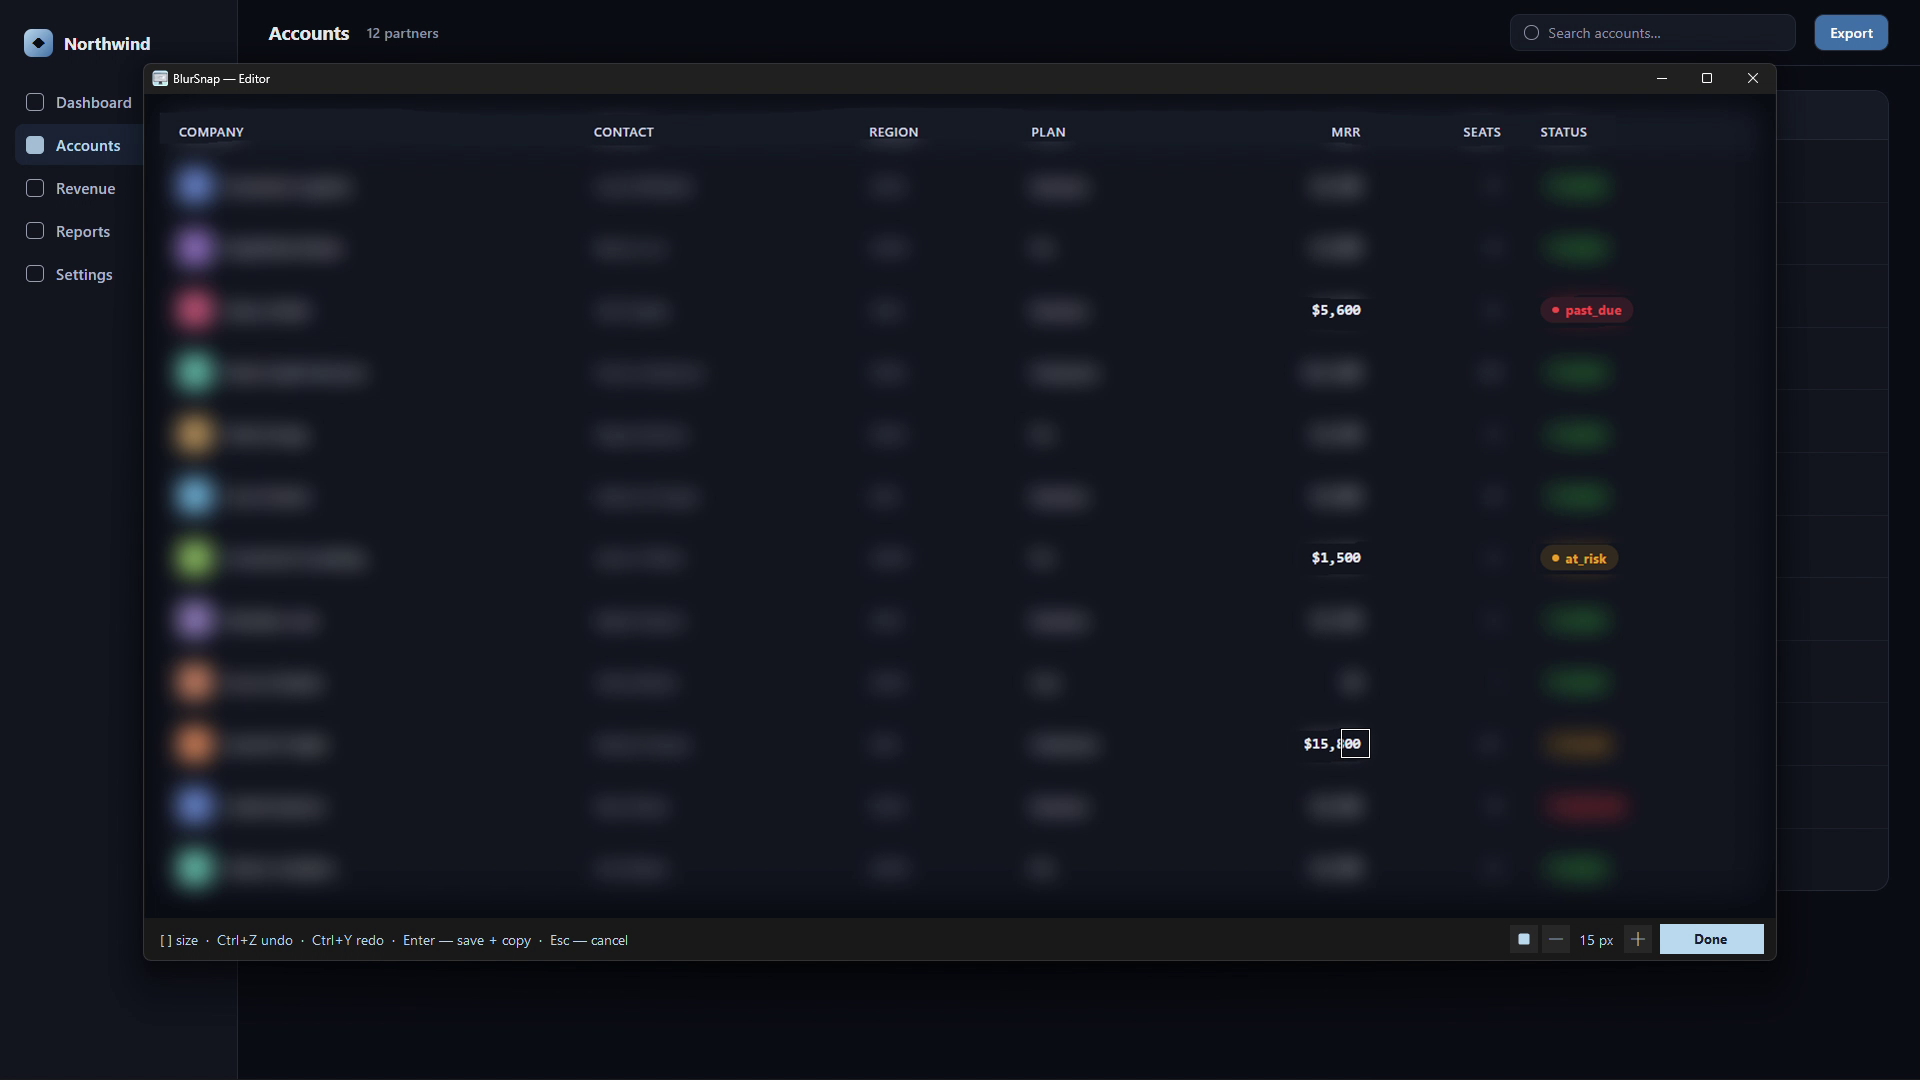
Task: Click the MRR column header
Action: click(x=1345, y=132)
